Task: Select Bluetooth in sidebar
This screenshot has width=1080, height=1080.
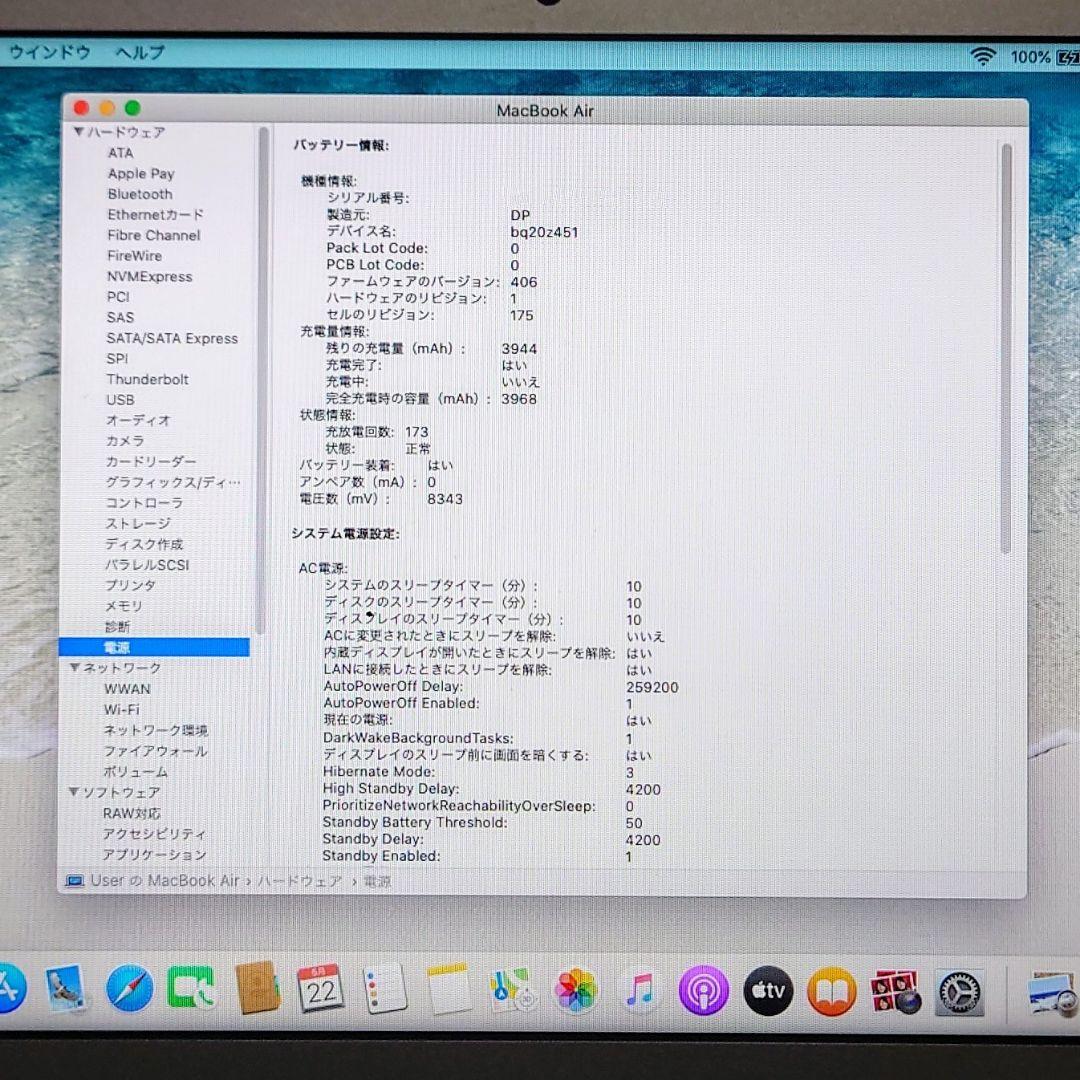Action: tap(140, 194)
